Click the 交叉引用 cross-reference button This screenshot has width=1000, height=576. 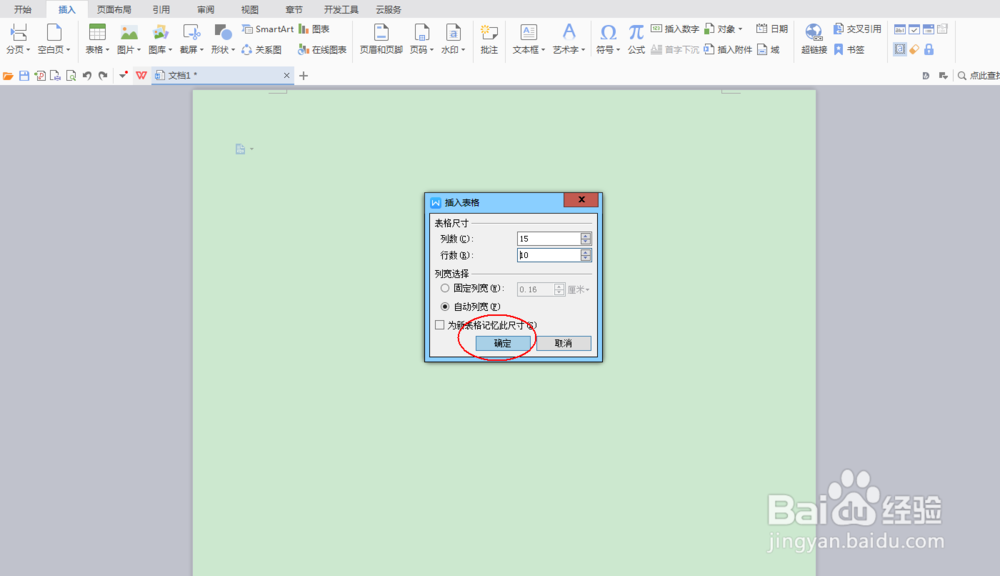click(x=857, y=29)
